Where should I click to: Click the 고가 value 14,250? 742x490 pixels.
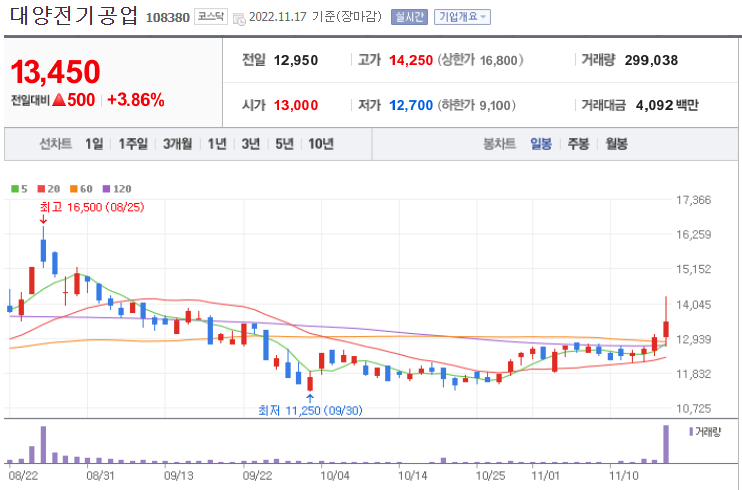coord(411,60)
